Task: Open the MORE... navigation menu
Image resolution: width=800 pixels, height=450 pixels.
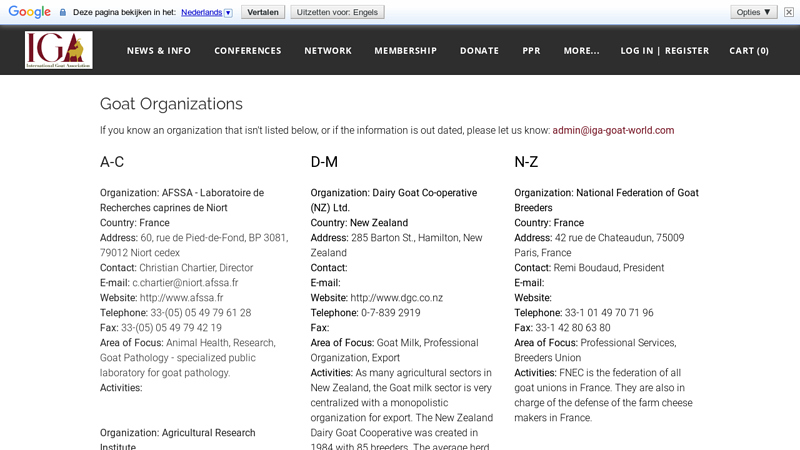Action: click(x=581, y=51)
